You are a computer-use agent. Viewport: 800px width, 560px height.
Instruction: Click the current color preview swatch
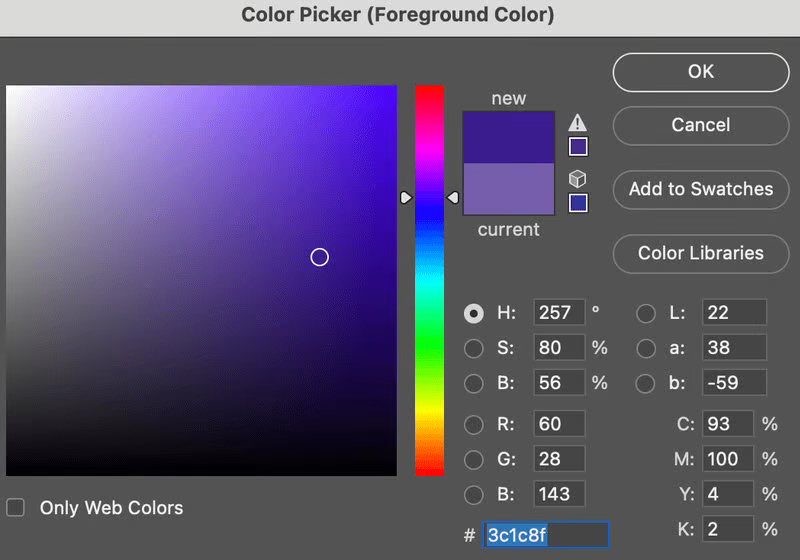[508, 189]
